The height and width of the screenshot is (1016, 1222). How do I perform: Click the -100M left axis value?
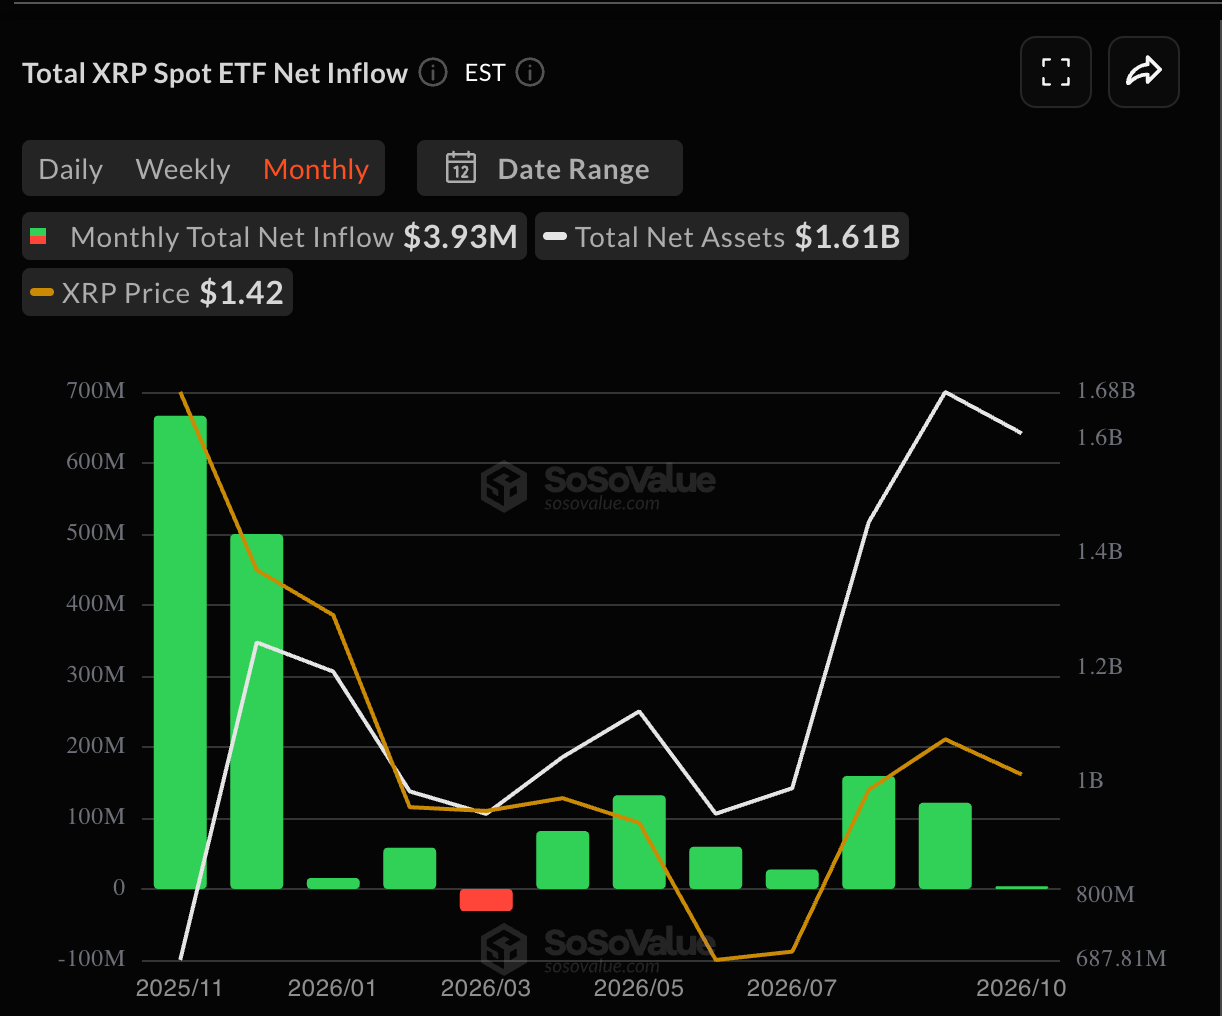coord(91,959)
